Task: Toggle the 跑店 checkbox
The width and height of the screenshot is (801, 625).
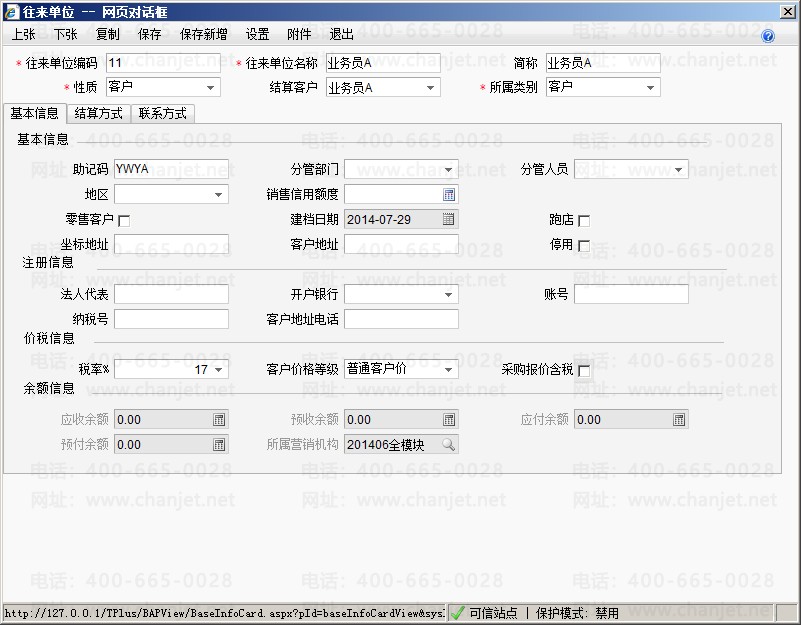Action: (584, 221)
